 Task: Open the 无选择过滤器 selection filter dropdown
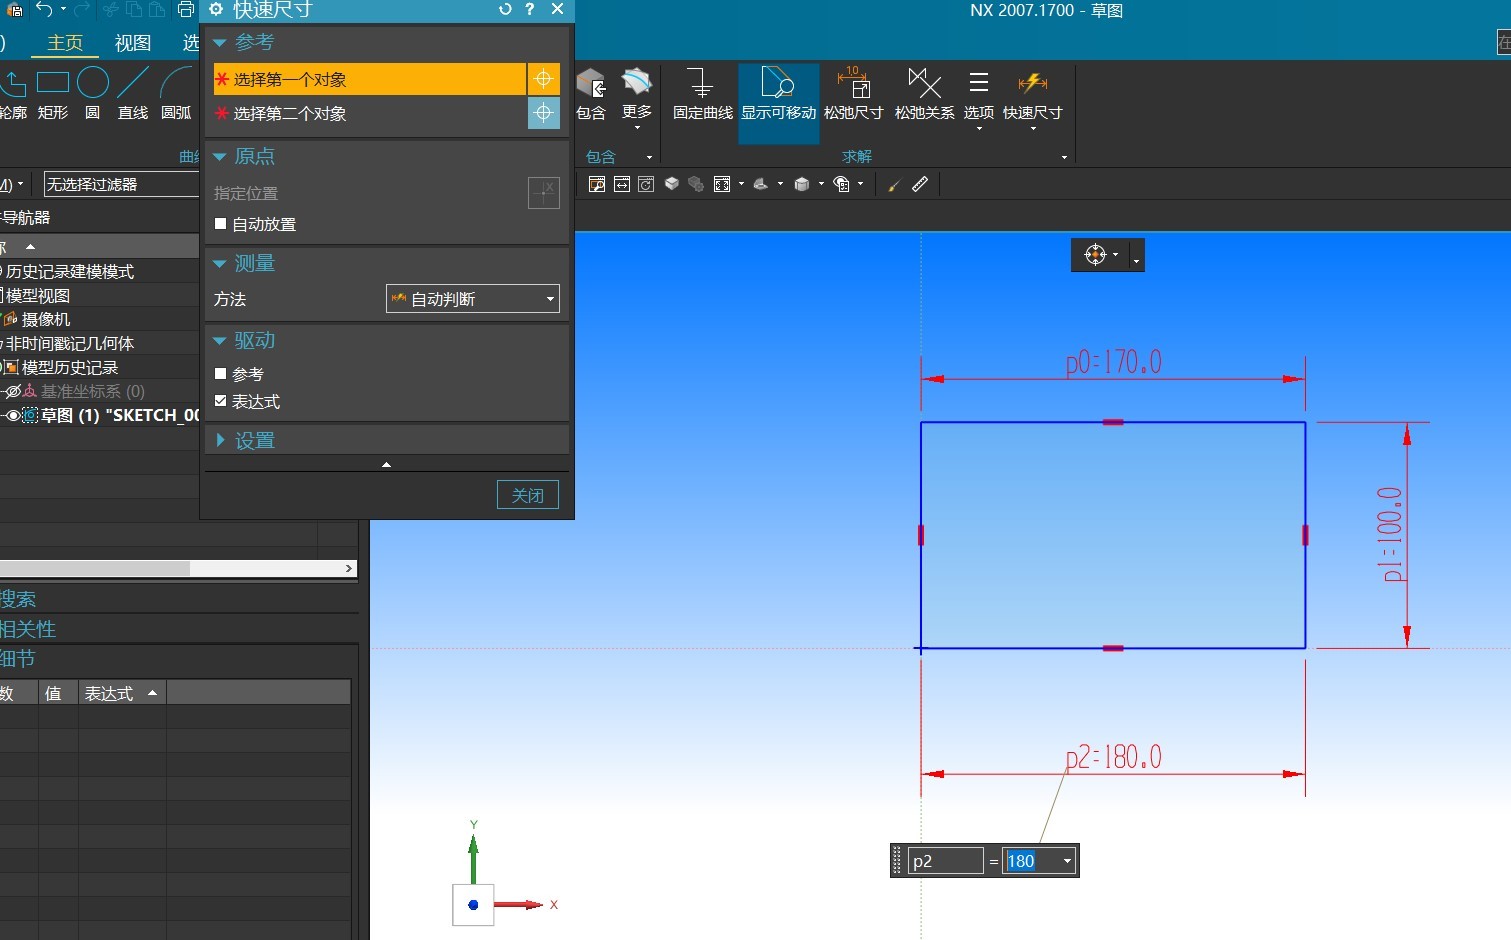[x=121, y=184]
